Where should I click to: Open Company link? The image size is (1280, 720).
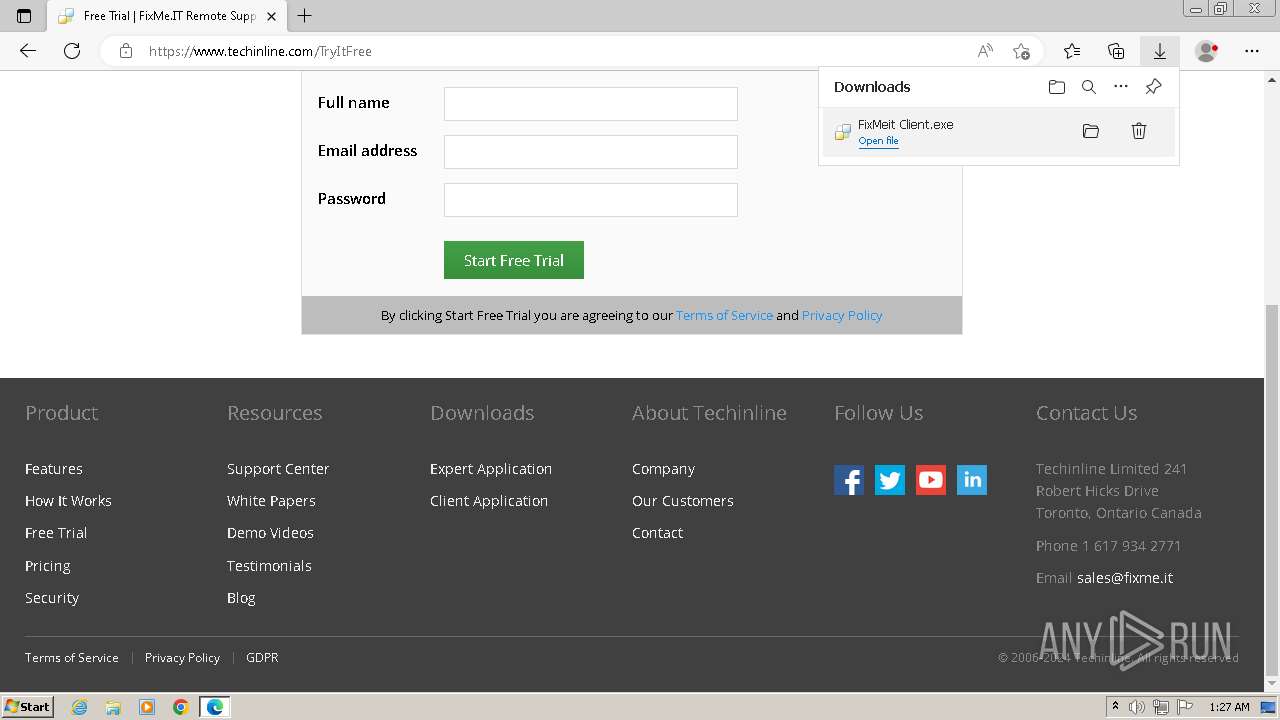663,469
